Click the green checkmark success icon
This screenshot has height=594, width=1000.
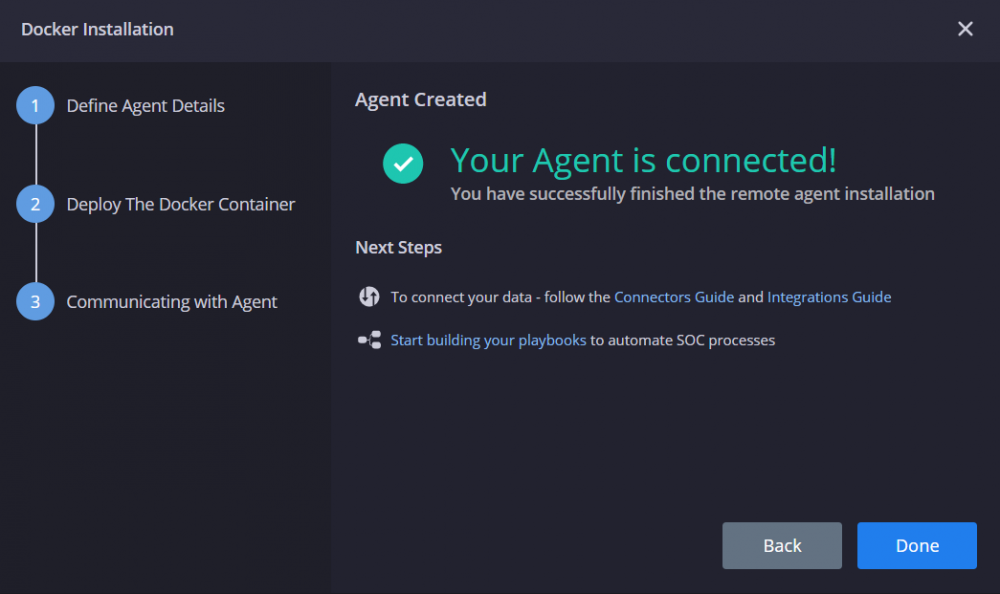point(402,163)
